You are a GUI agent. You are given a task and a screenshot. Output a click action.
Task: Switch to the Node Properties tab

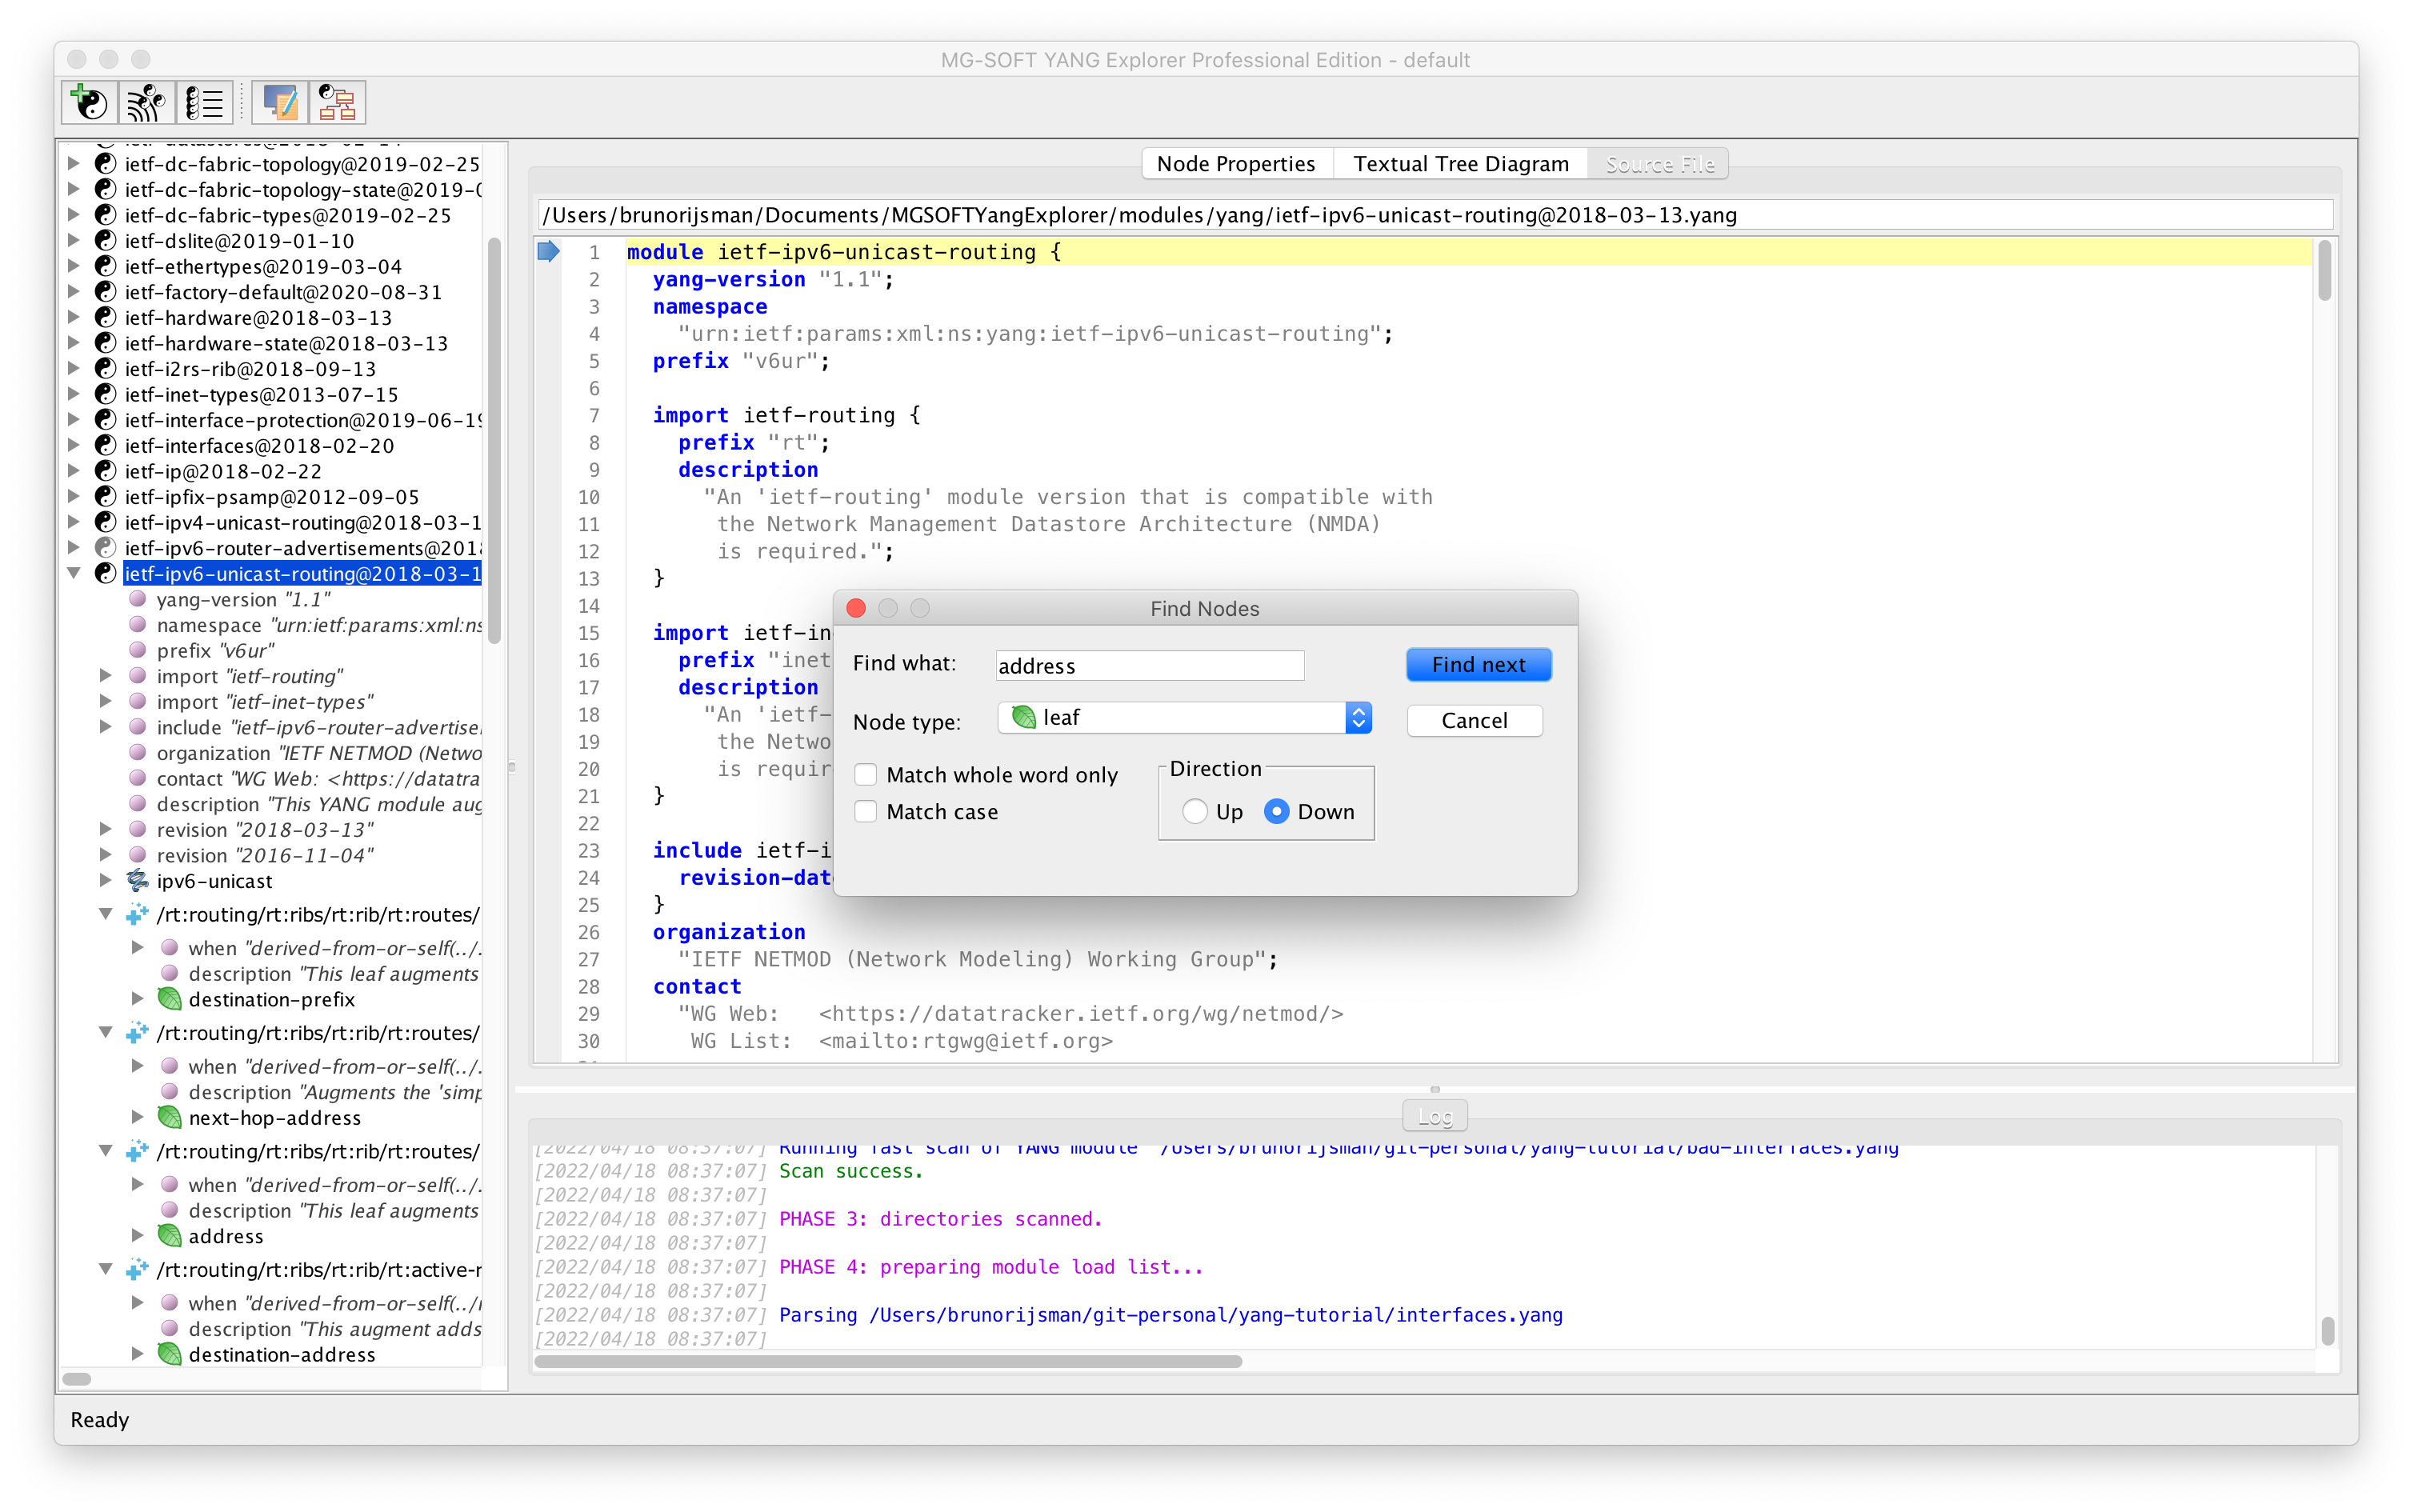coord(1236,163)
